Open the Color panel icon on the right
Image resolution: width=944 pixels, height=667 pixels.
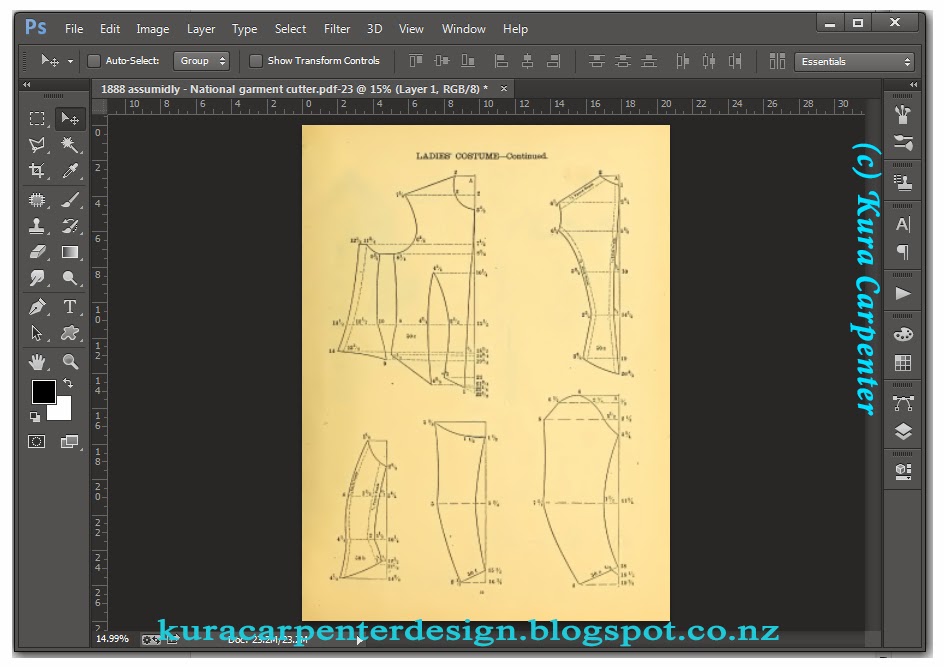pos(903,333)
